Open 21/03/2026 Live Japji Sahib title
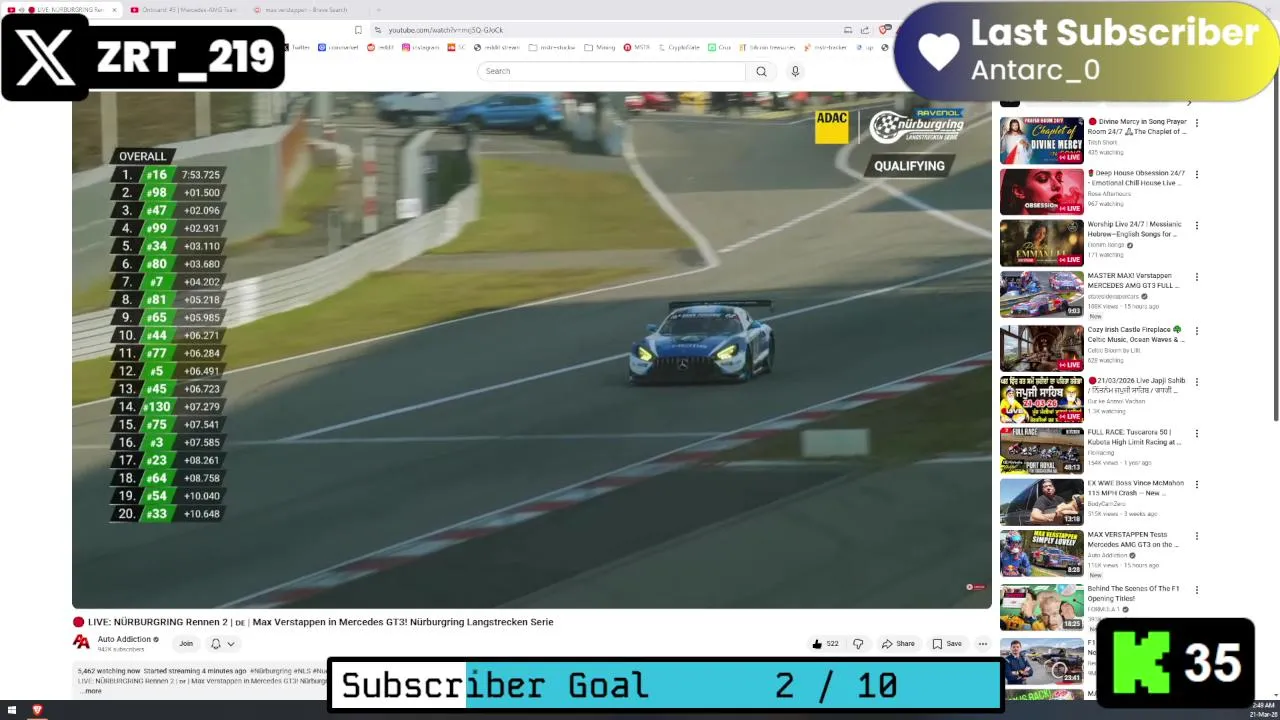 coord(1136,385)
